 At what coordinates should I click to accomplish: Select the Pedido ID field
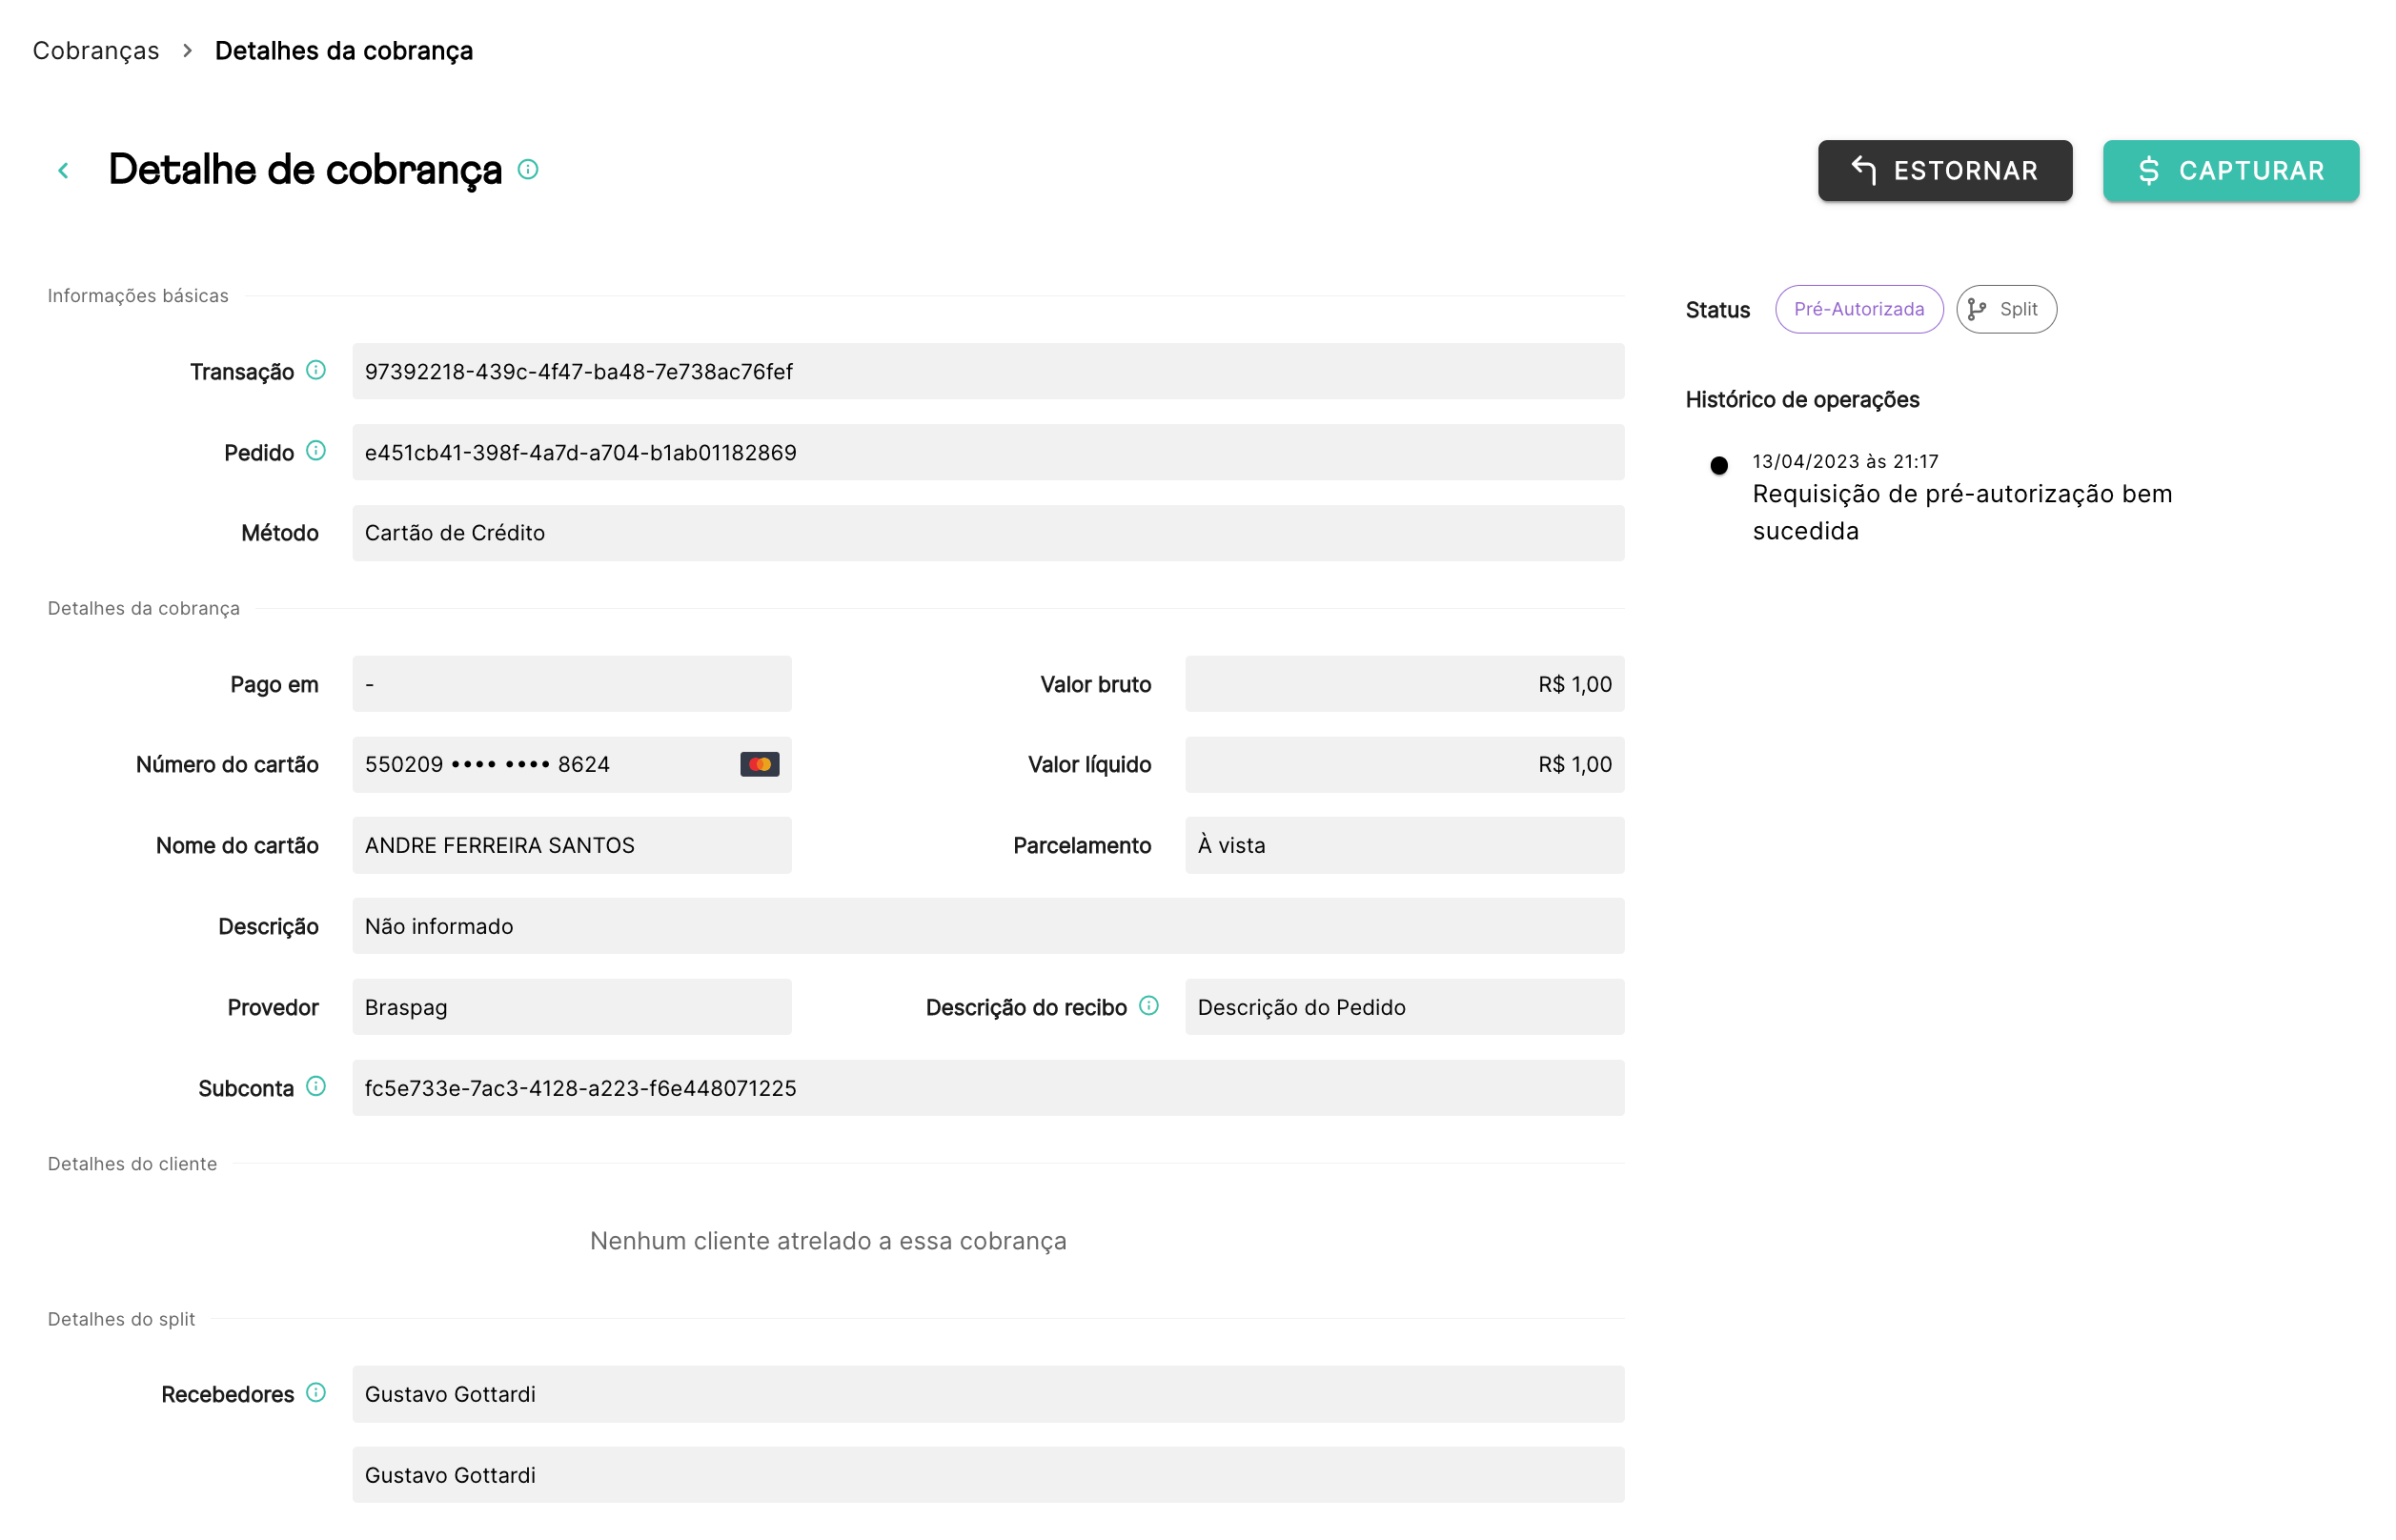988,452
